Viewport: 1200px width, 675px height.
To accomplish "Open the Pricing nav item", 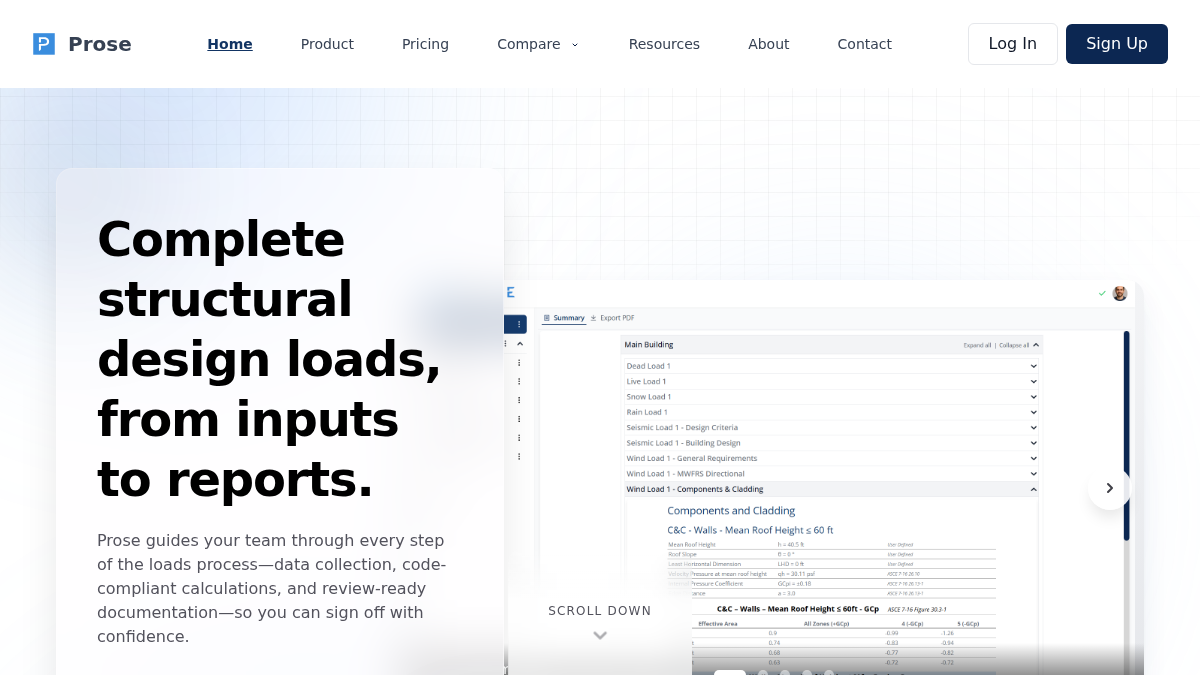I will pyautogui.click(x=425, y=44).
